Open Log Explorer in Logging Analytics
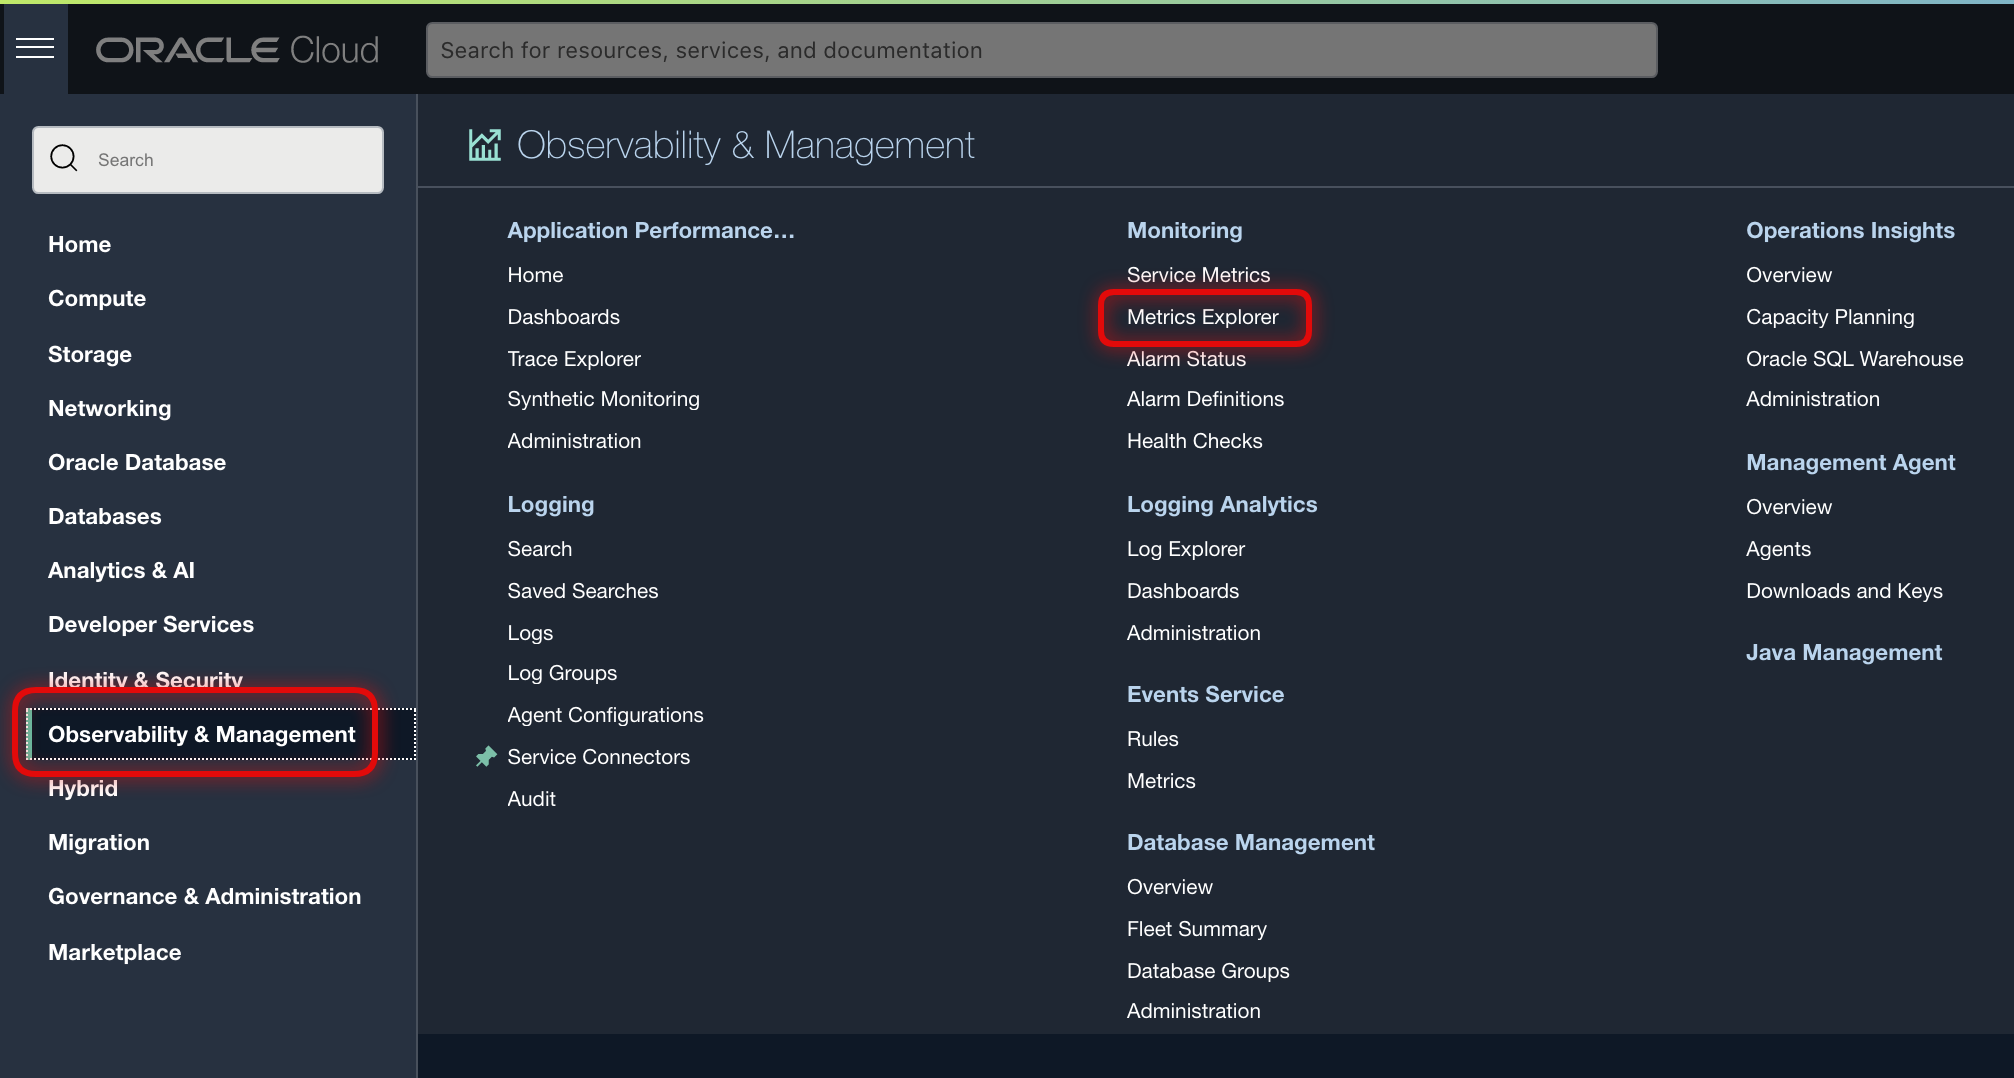The height and width of the screenshot is (1078, 2014). click(1185, 548)
